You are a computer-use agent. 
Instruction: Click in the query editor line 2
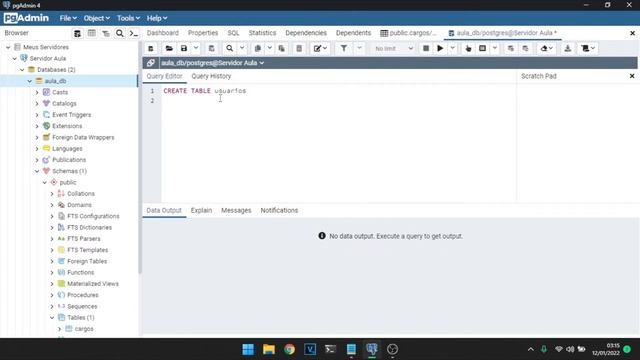click(339, 100)
